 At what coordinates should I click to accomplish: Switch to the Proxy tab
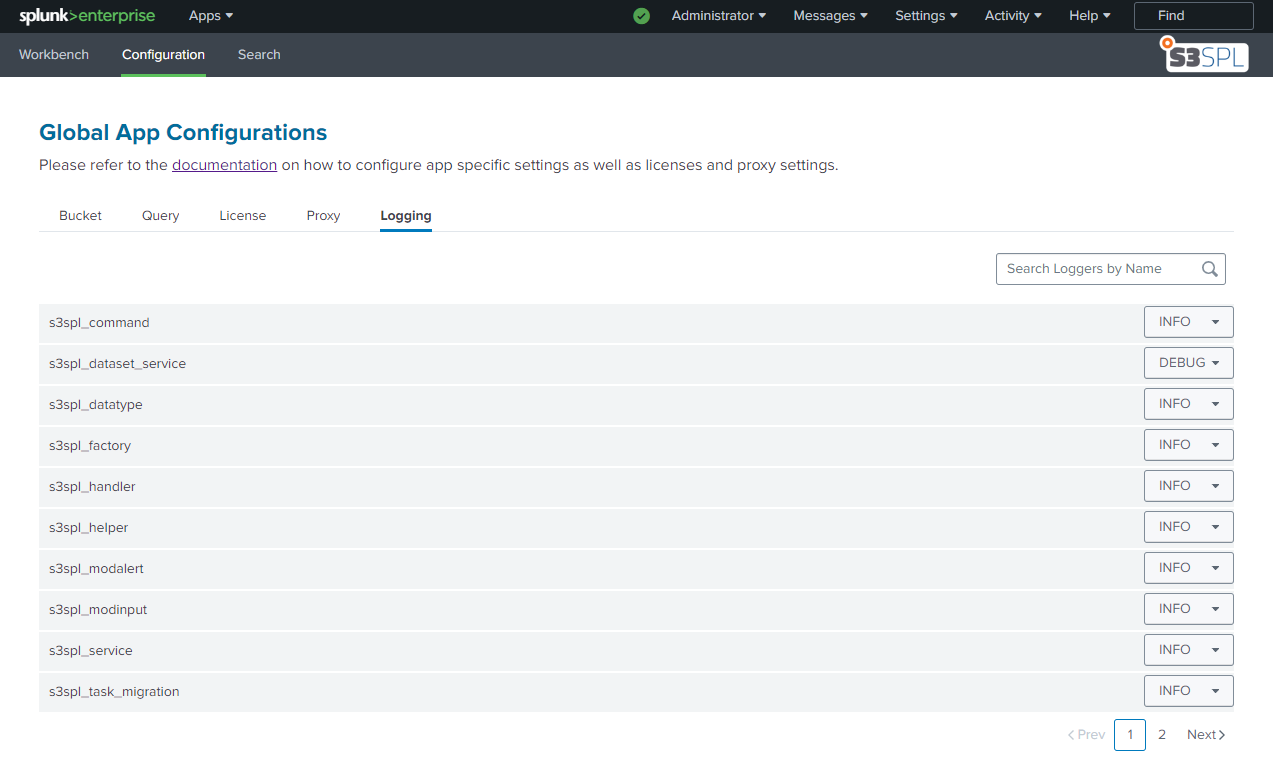pyautogui.click(x=323, y=216)
